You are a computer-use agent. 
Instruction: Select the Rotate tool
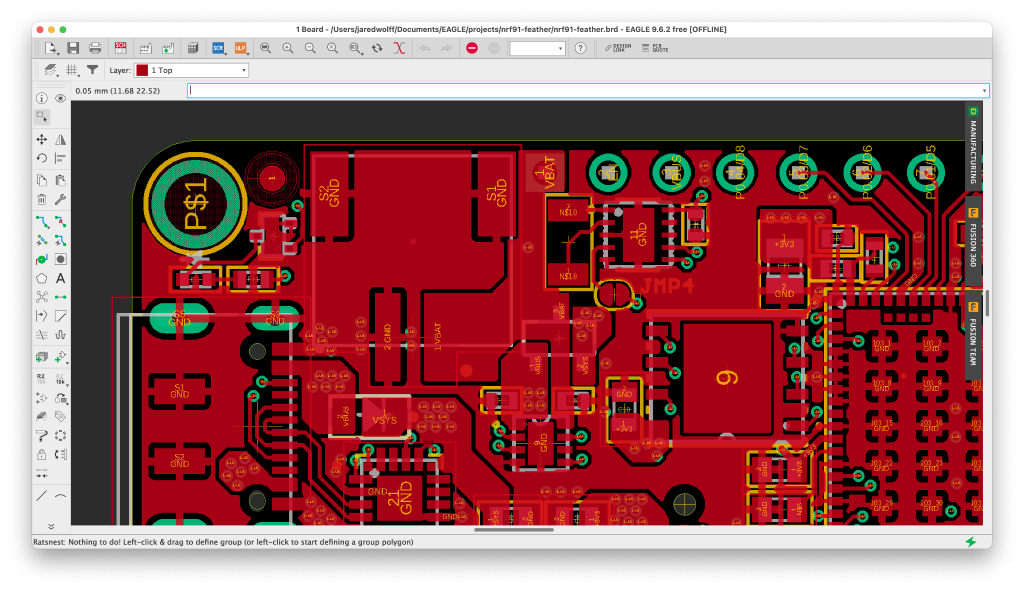tap(42, 158)
